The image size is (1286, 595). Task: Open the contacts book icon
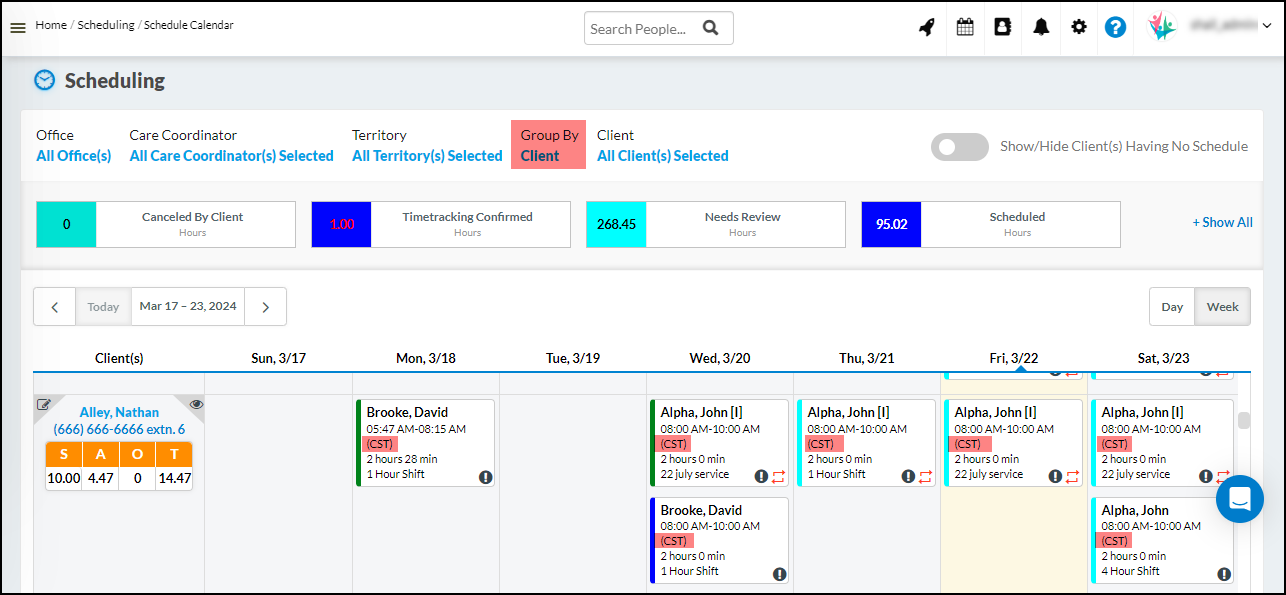1002,28
